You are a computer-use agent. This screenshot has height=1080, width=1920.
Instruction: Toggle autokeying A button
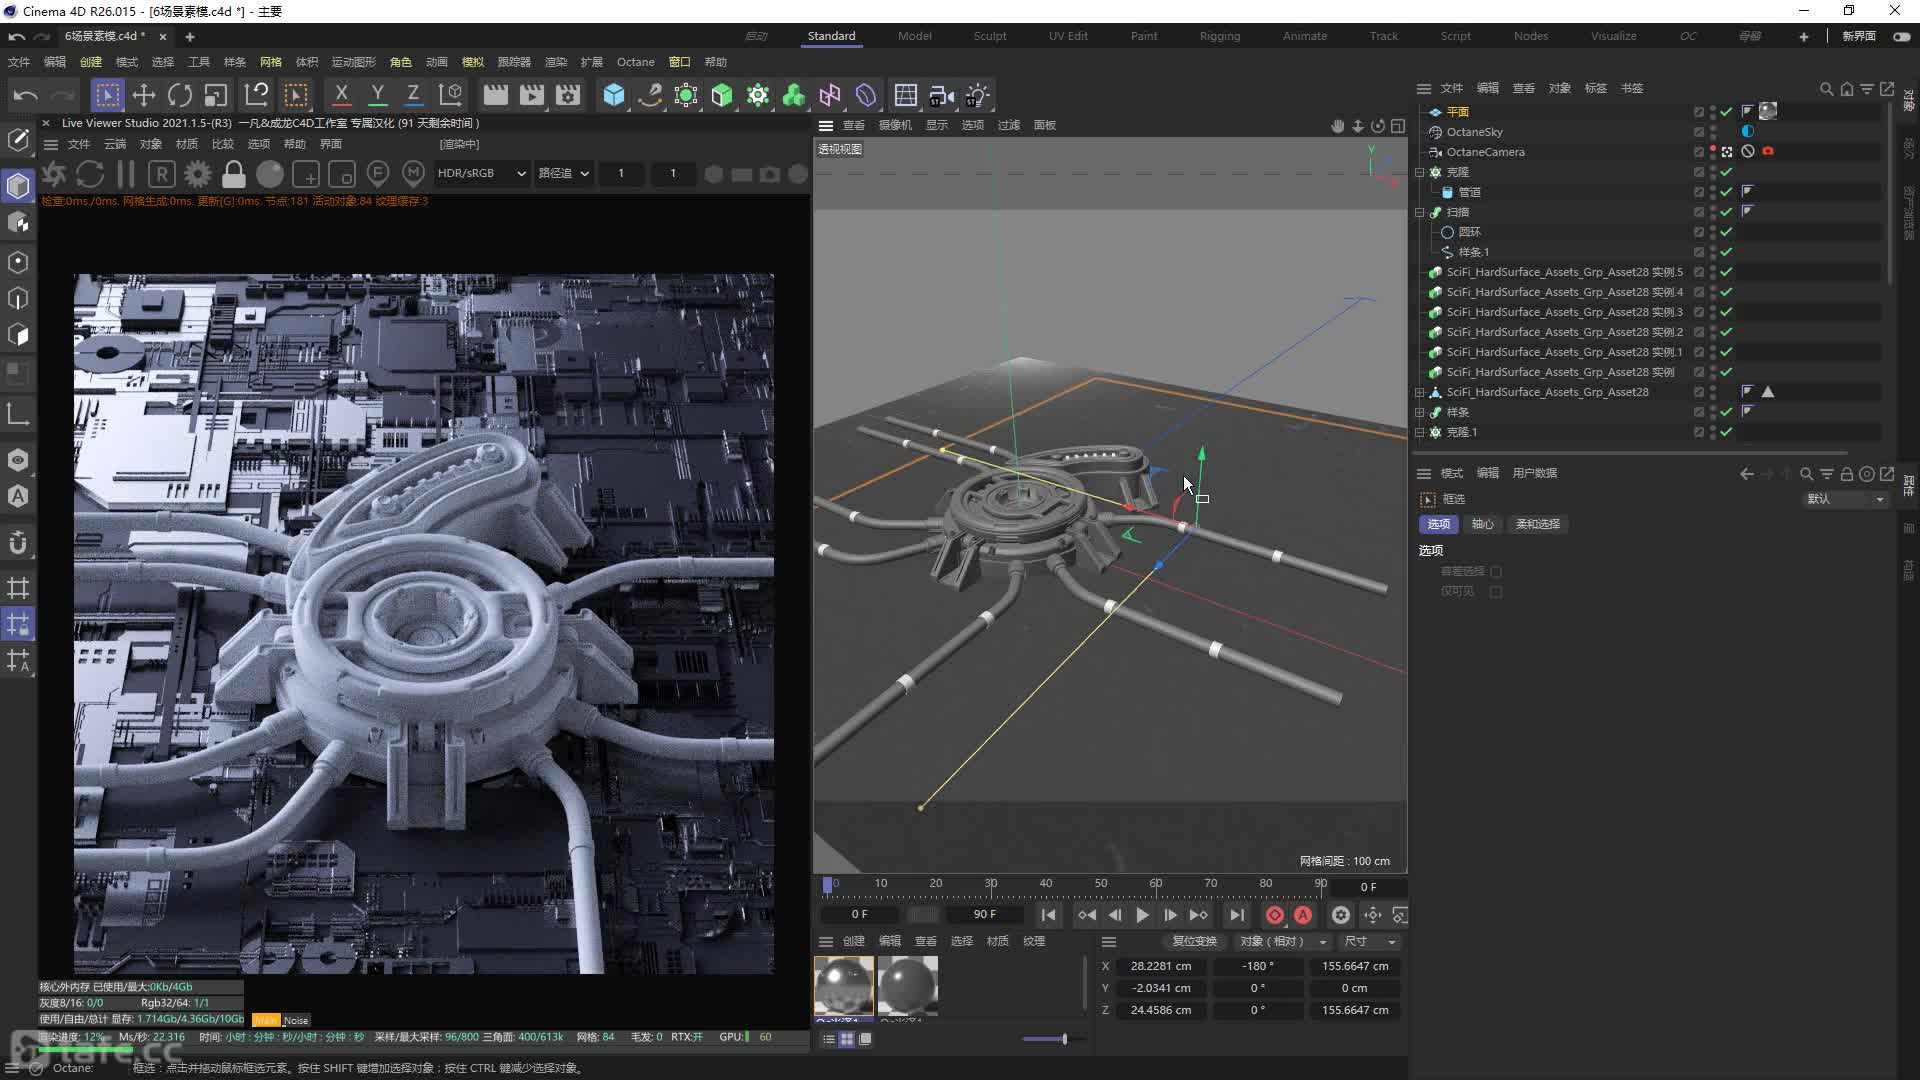click(1303, 915)
